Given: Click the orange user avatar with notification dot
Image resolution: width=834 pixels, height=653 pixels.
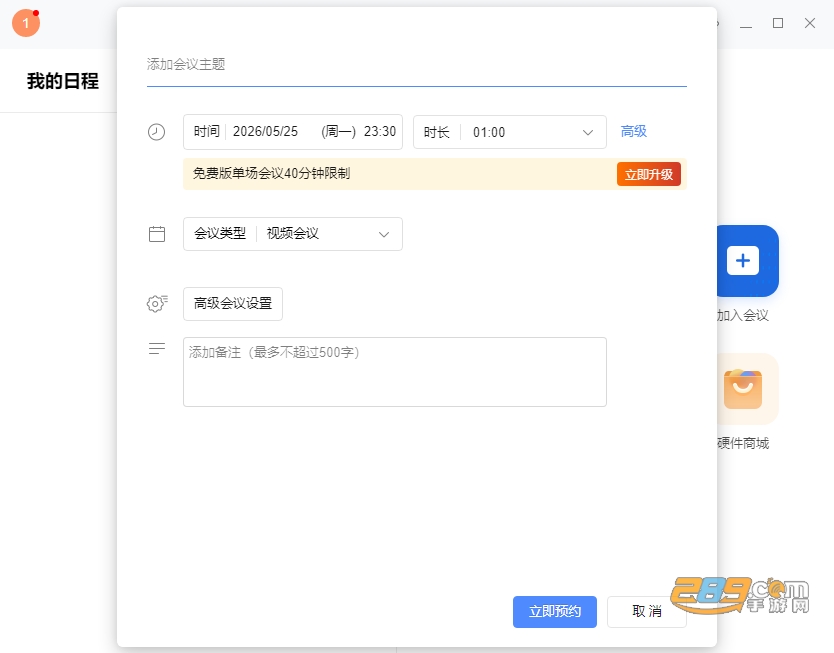Looking at the screenshot, I should 26,23.
